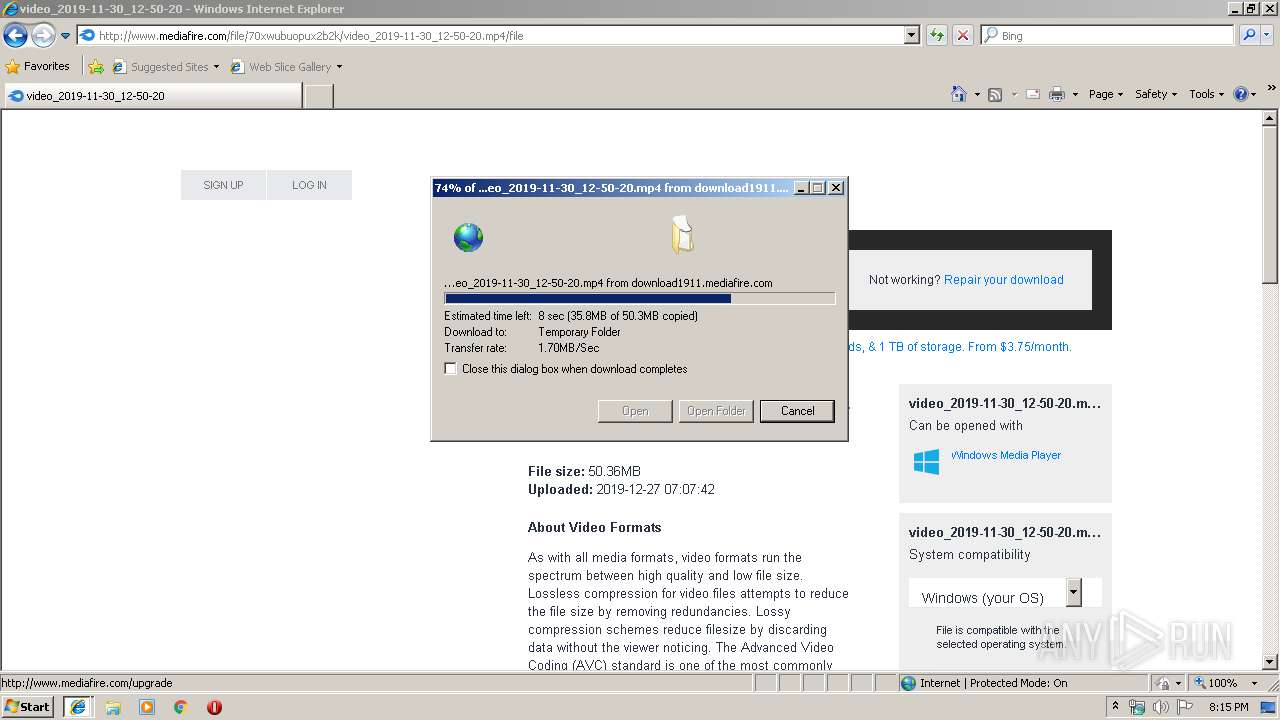This screenshot has width=1280, height=720.
Task: Click the address bar URL field
Action: tap(490, 35)
